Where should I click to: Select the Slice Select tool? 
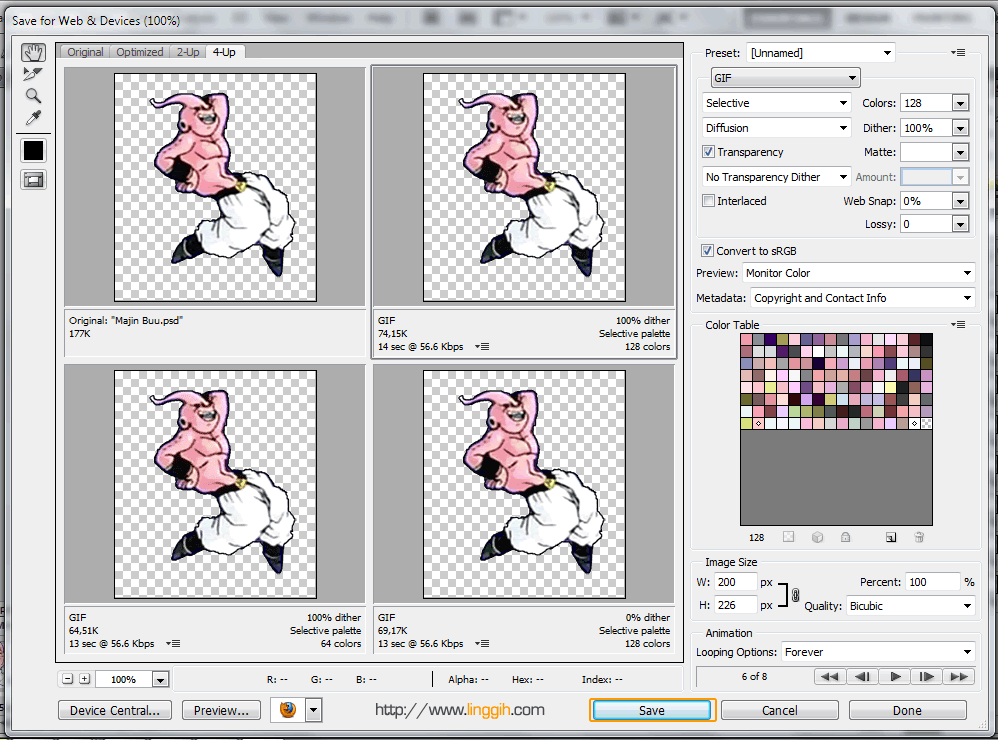pos(32,74)
